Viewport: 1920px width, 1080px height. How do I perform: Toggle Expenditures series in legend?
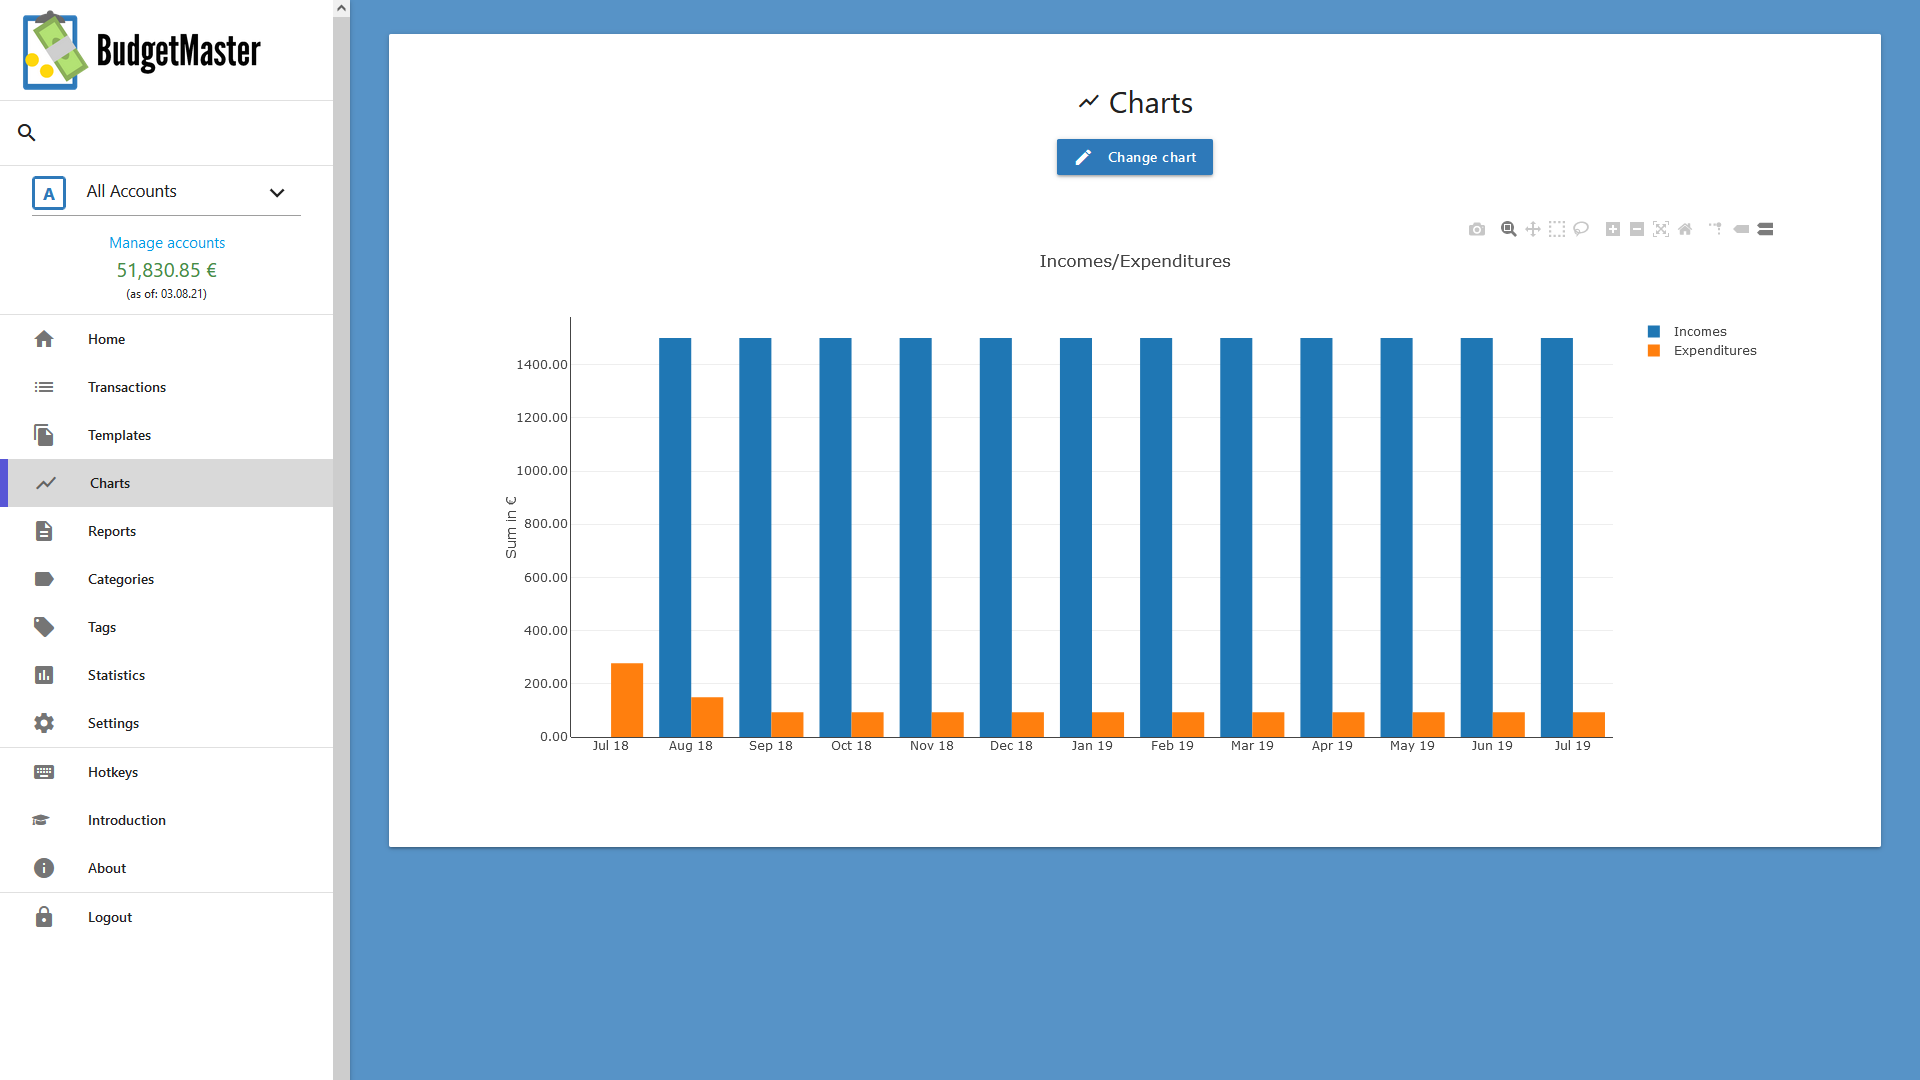tap(1714, 351)
